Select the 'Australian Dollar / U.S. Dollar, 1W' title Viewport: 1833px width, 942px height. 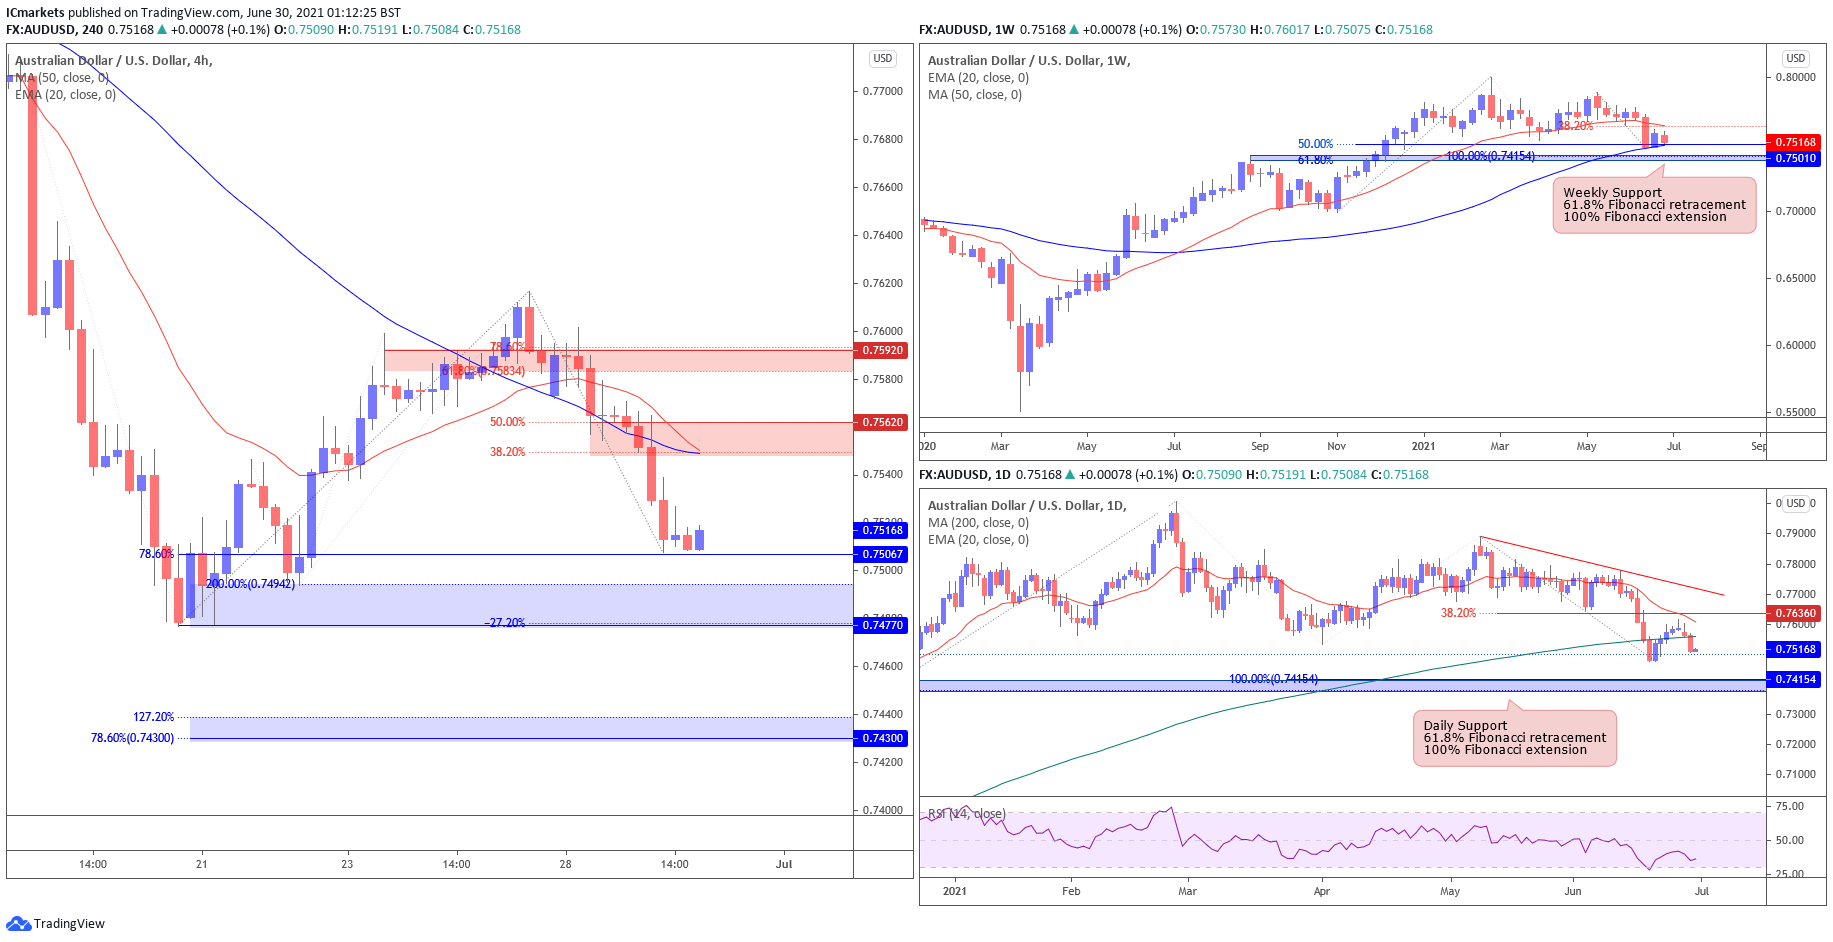(x=1029, y=61)
